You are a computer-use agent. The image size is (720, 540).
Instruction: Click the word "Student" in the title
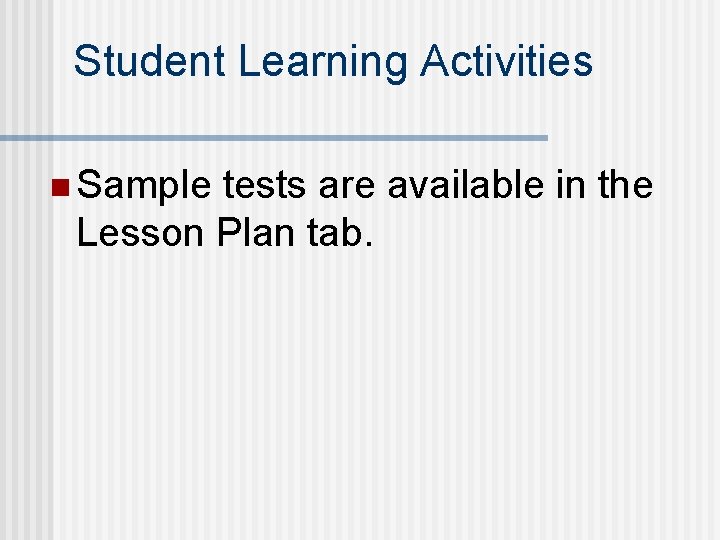click(x=151, y=61)
